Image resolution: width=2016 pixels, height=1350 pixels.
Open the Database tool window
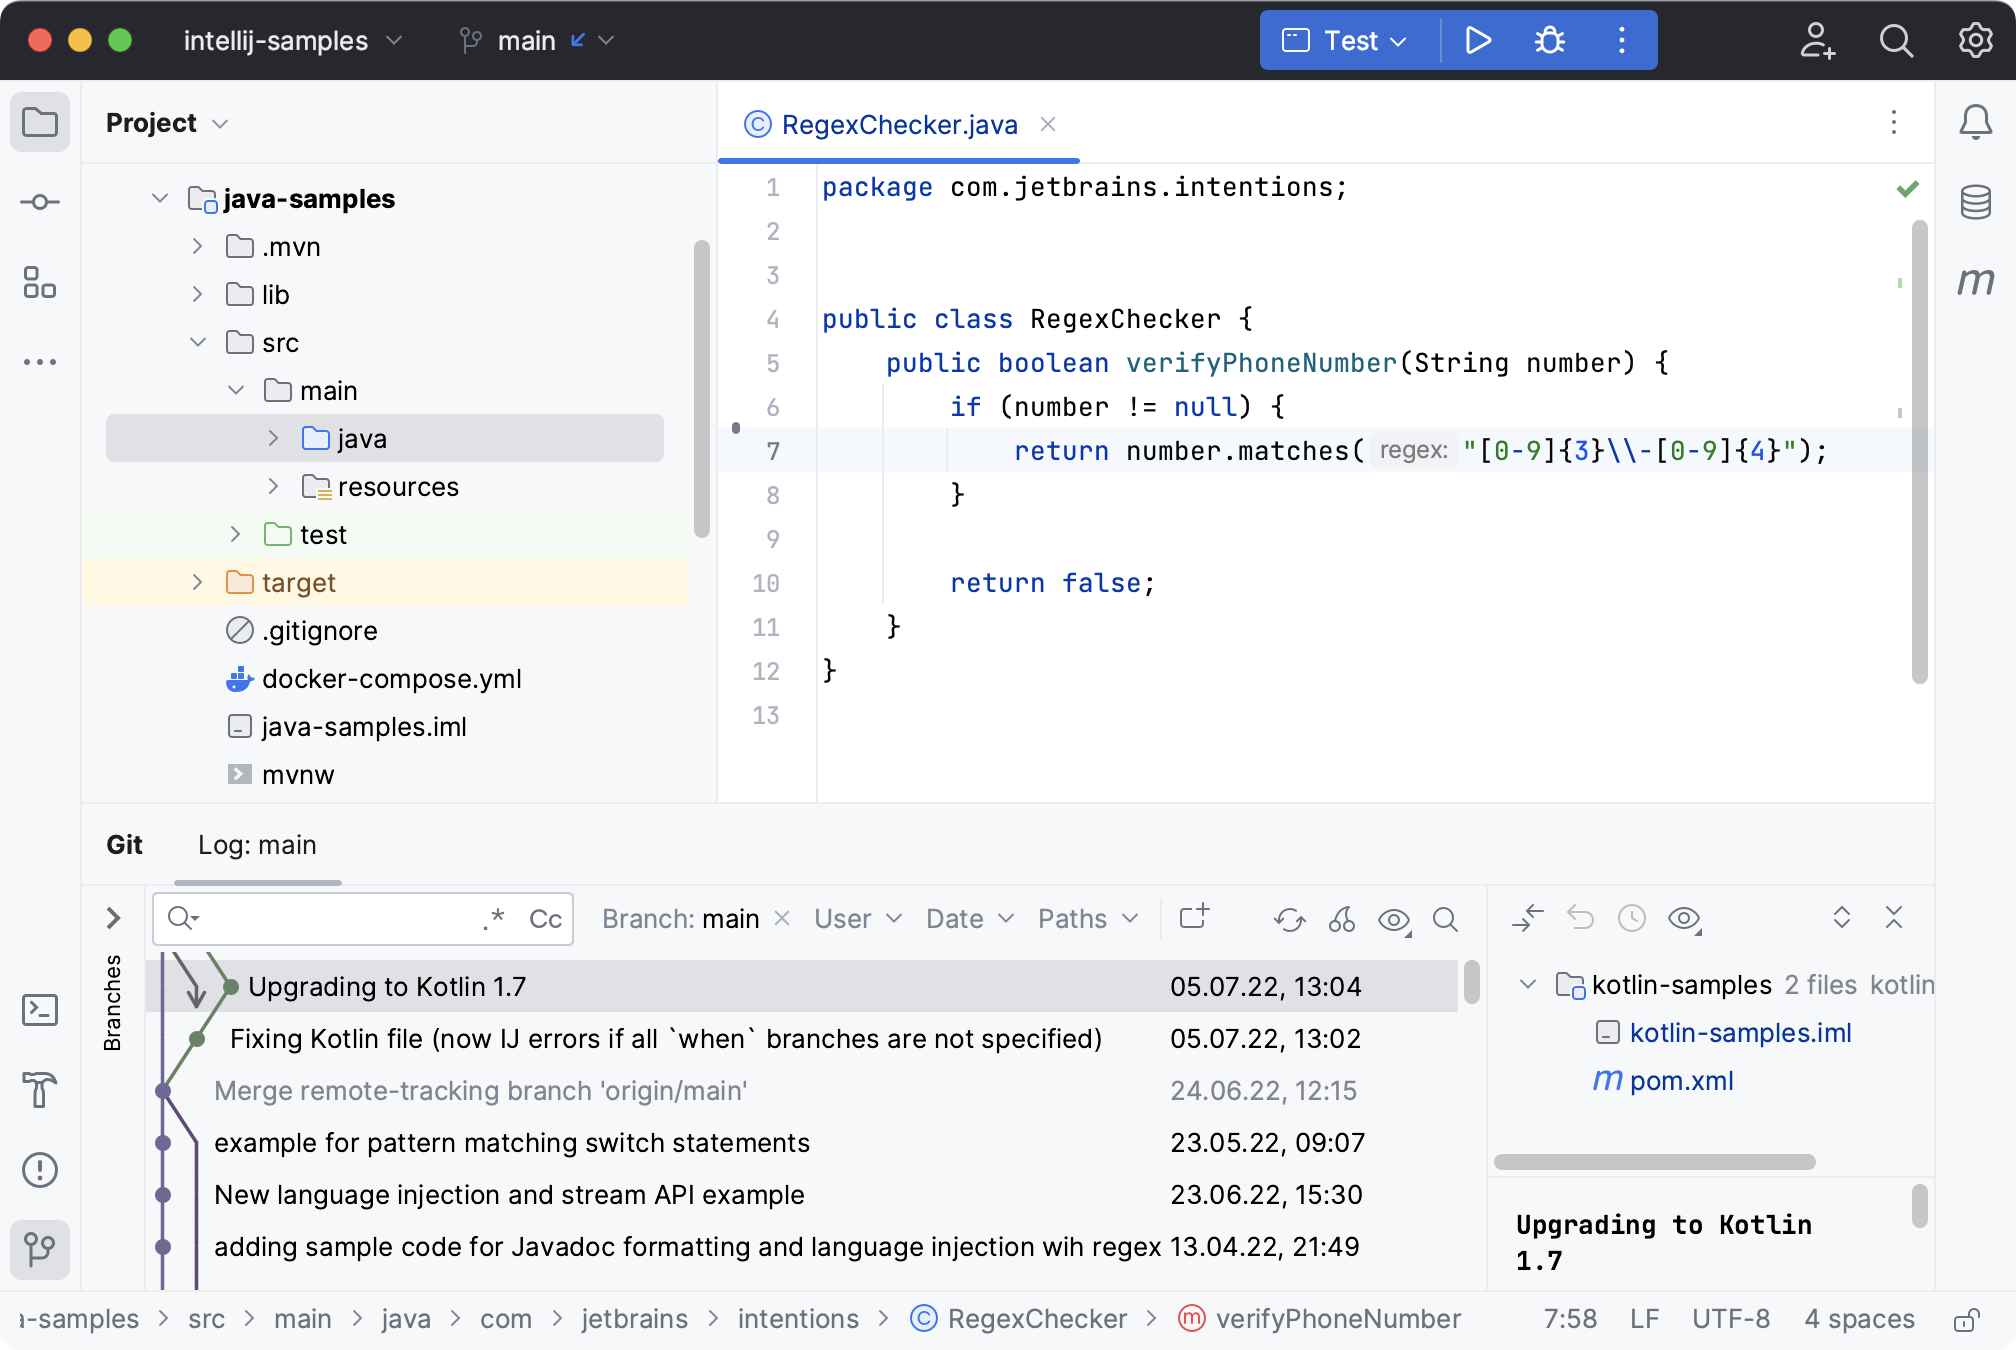tap(1975, 202)
